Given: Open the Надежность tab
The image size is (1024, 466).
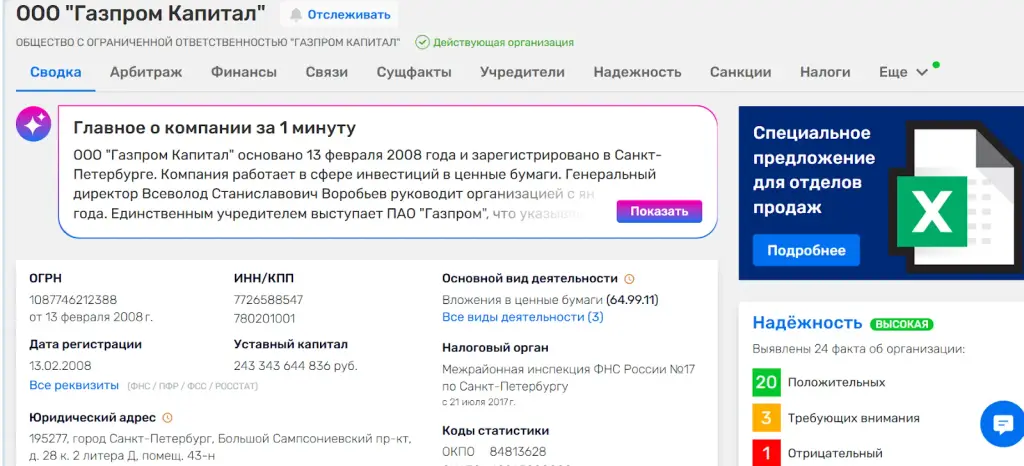Looking at the screenshot, I should (x=637, y=72).
